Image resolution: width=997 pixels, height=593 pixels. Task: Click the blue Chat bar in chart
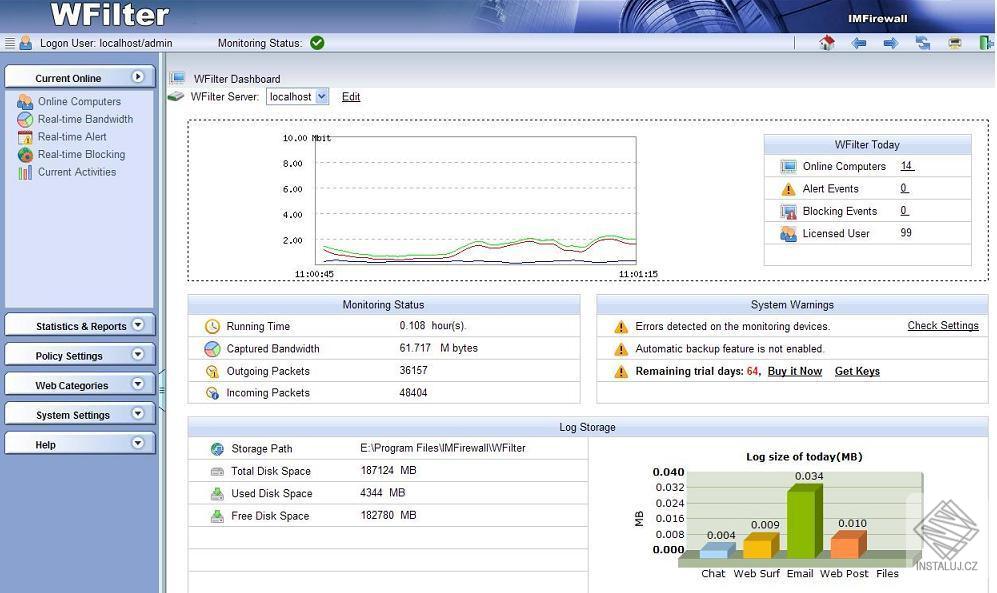[717, 550]
